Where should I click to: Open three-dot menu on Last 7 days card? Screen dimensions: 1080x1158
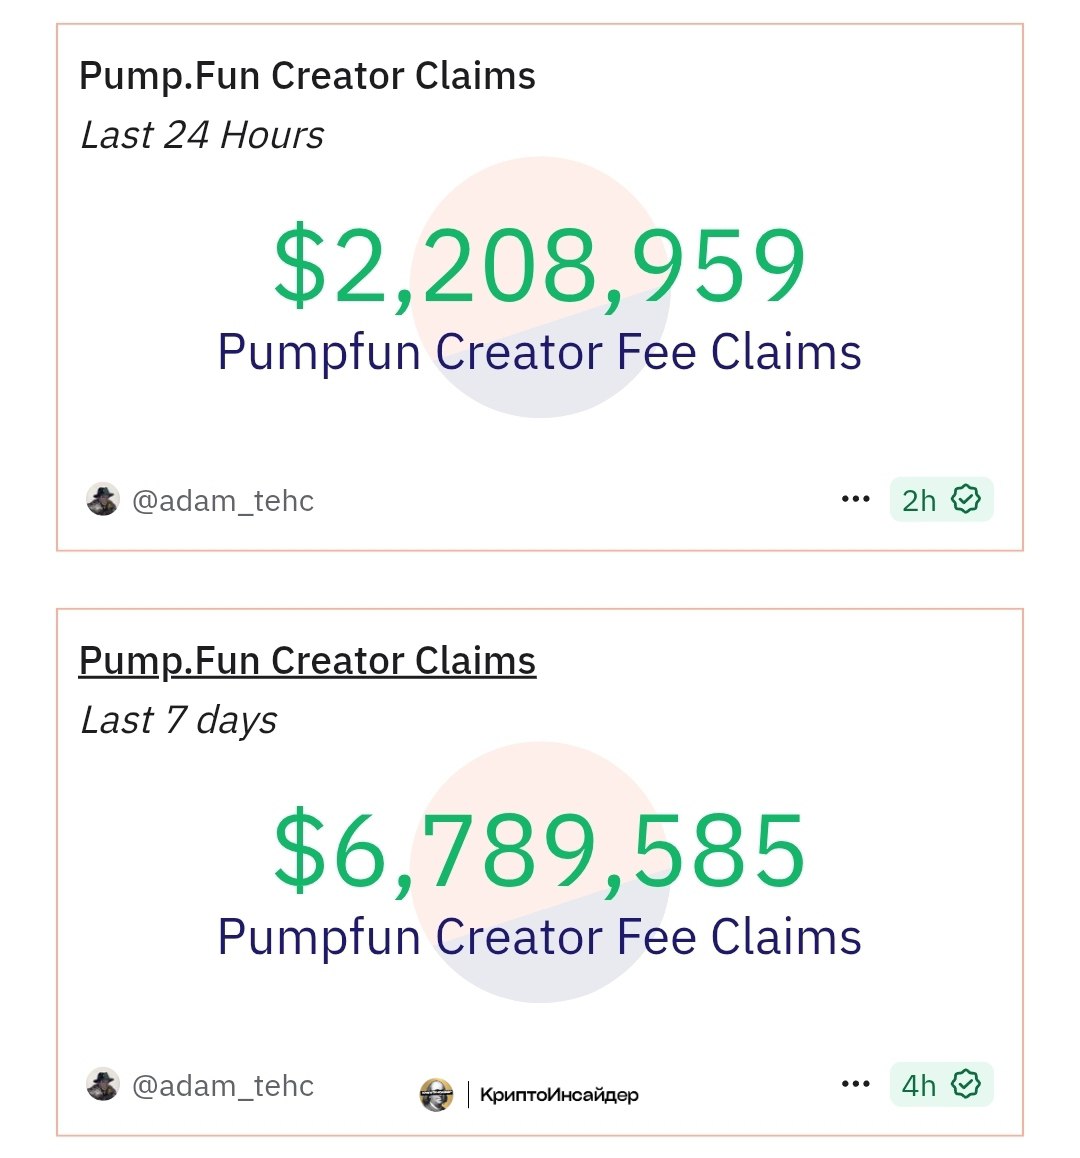coord(855,1084)
